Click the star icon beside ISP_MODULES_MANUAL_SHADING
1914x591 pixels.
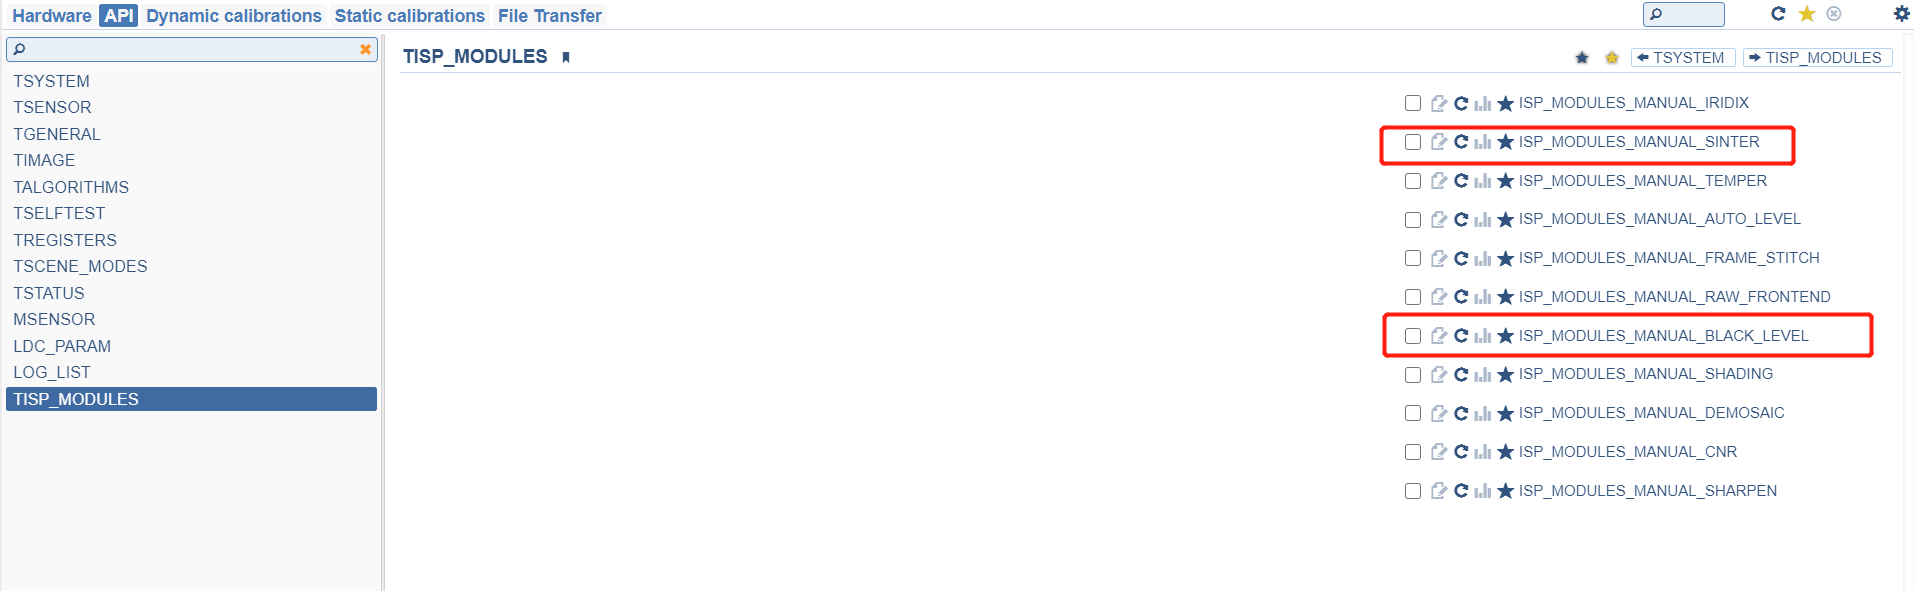click(1505, 375)
